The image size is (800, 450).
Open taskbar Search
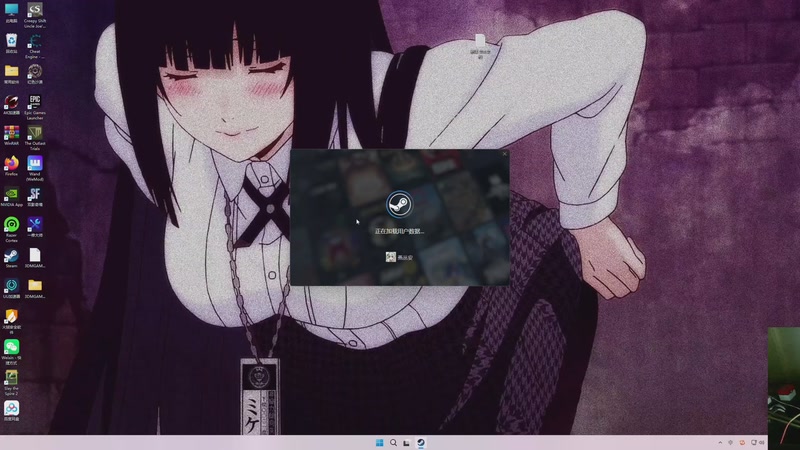point(393,442)
